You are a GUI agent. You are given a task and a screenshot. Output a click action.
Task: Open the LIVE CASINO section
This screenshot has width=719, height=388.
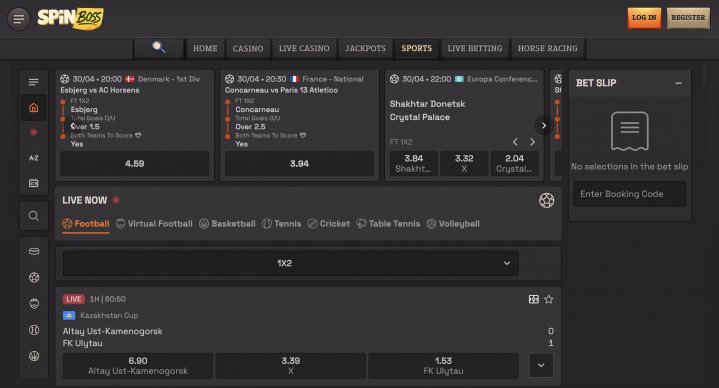304,48
